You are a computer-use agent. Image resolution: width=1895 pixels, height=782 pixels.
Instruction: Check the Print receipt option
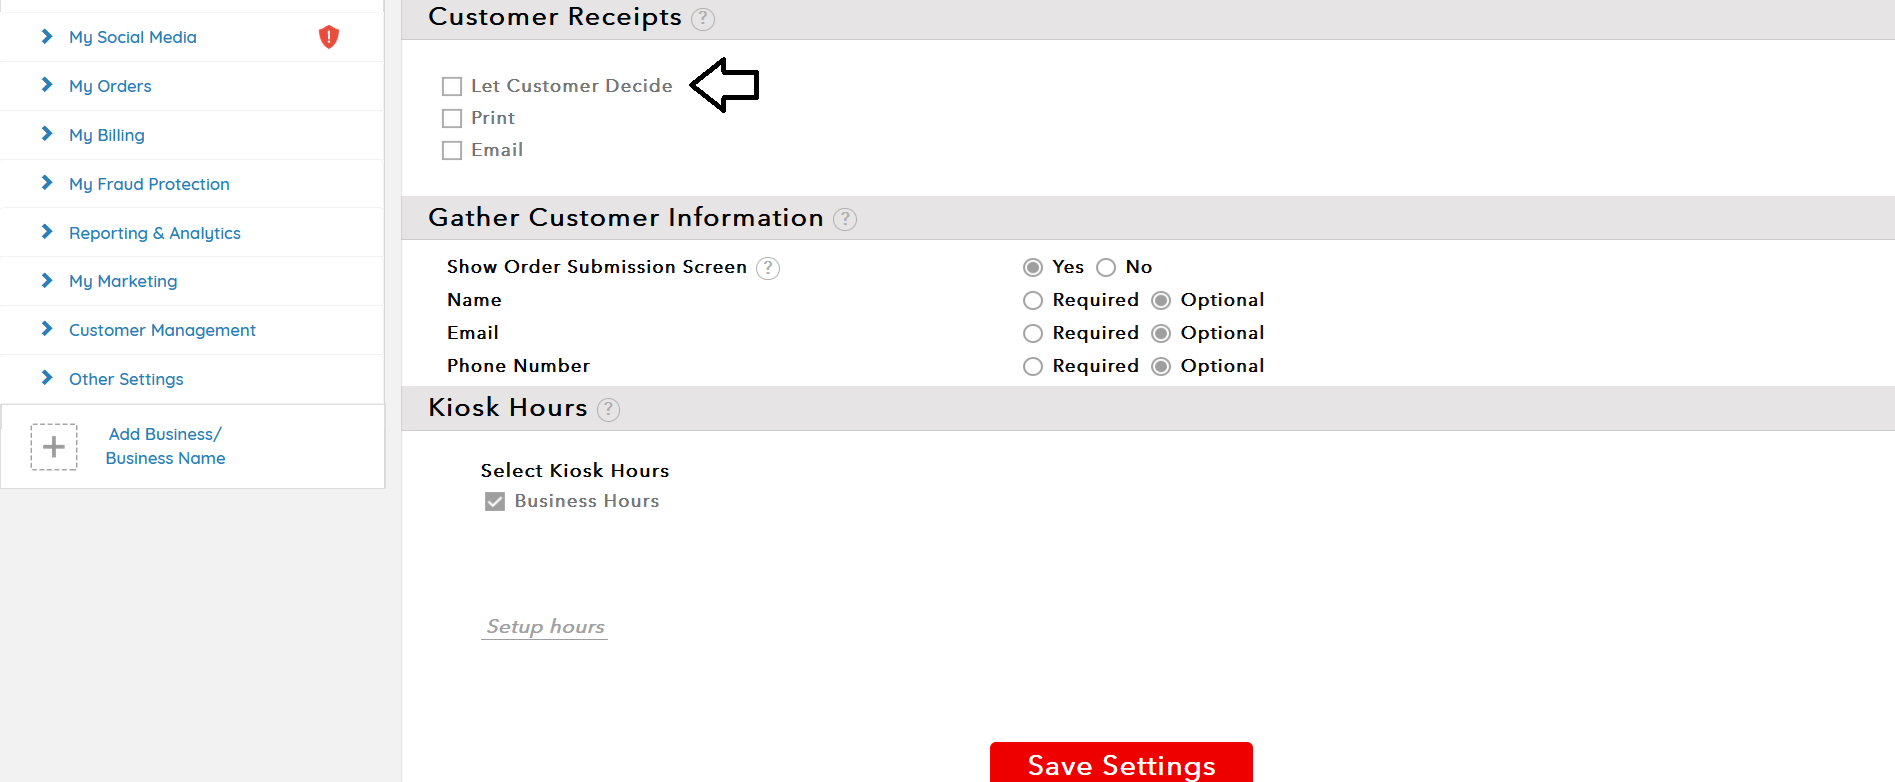452,118
